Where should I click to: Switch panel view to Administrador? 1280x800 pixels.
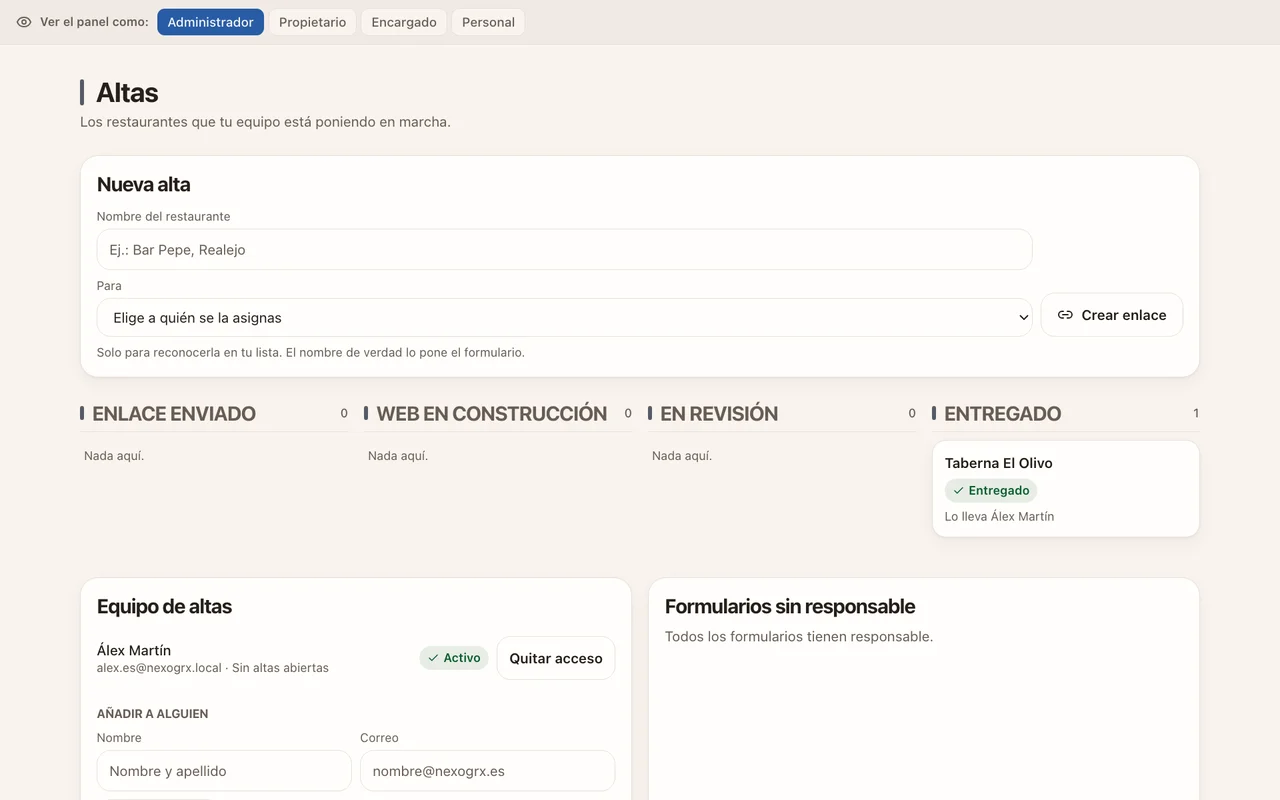[210, 22]
